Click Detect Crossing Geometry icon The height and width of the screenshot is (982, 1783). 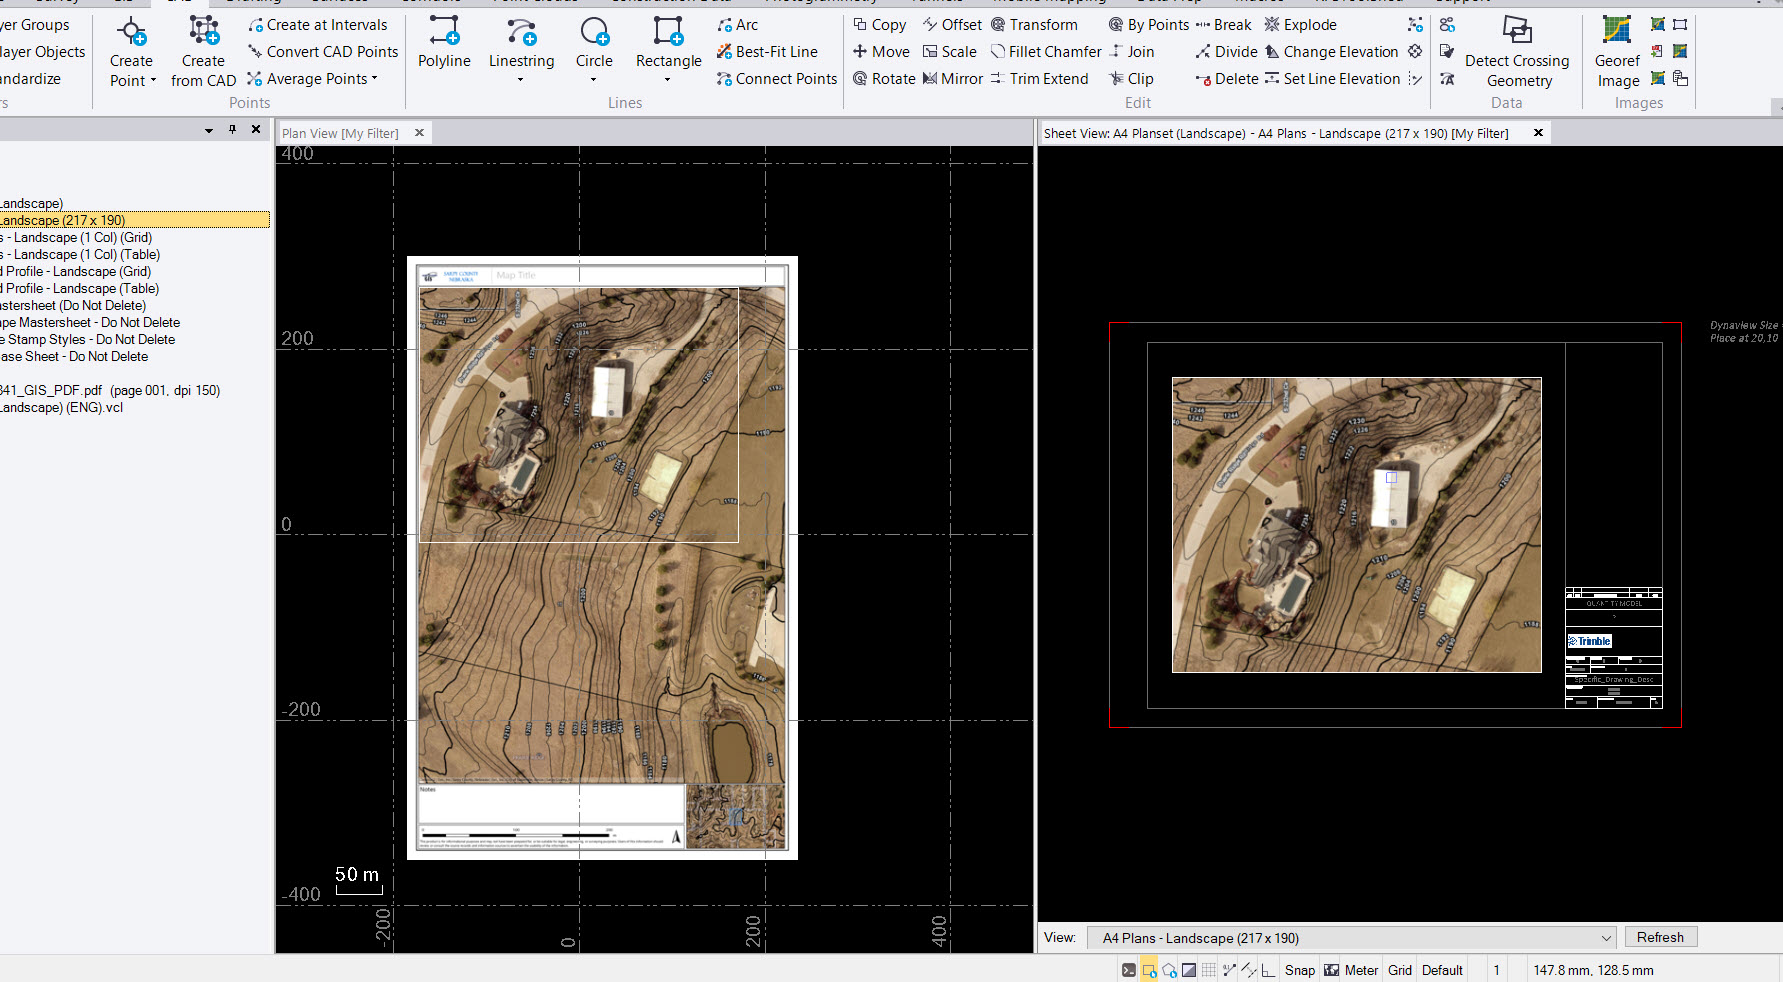pos(1517,32)
